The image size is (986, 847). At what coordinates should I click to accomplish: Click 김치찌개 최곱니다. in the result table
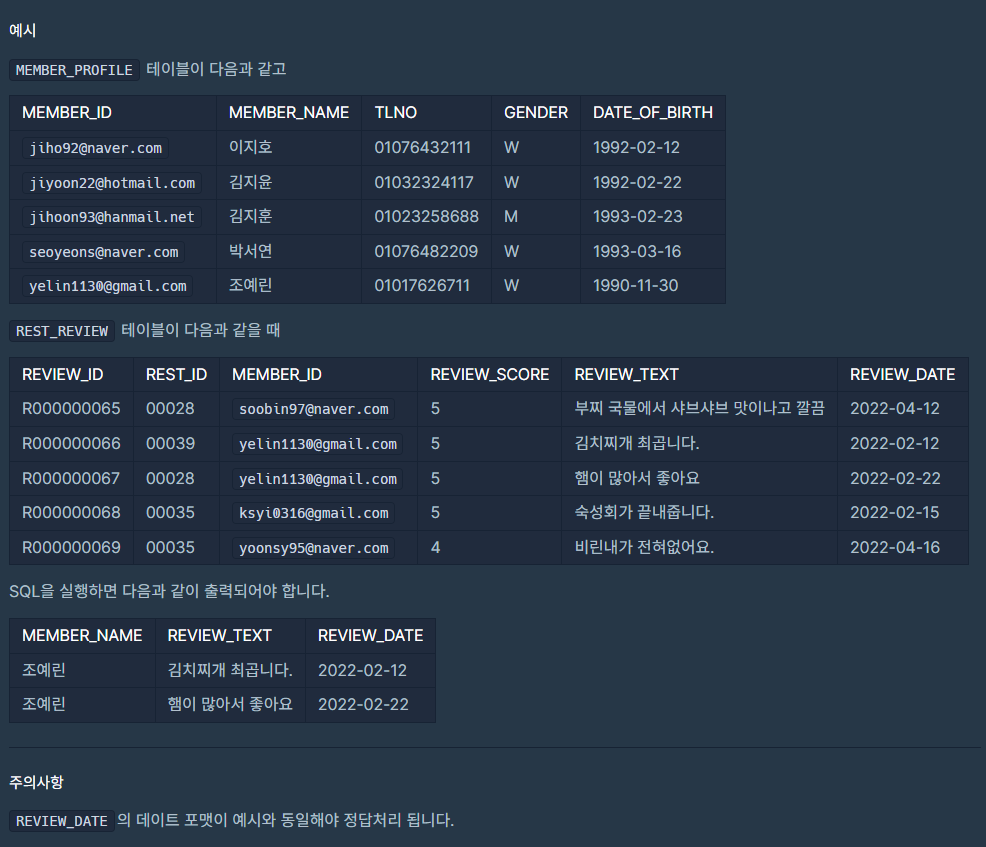pyautogui.click(x=230, y=670)
